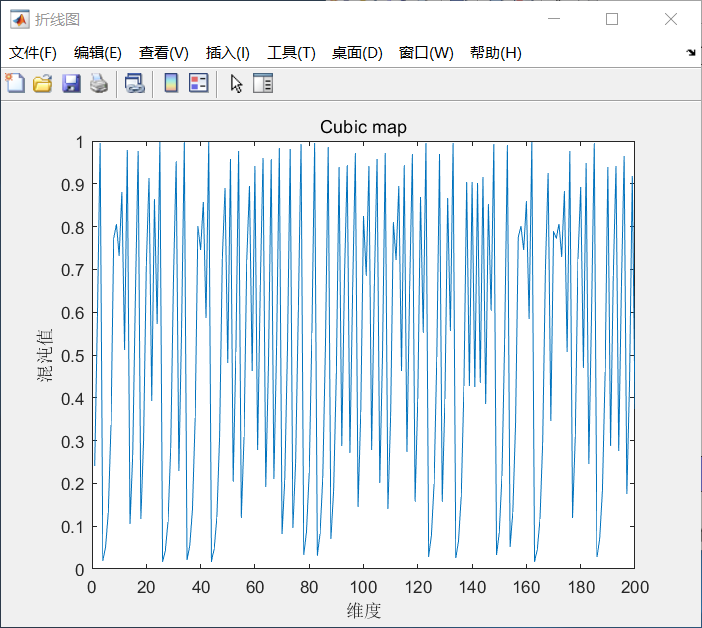
Task: Click the x-axis tick label 200
Action: [x=635, y=587]
